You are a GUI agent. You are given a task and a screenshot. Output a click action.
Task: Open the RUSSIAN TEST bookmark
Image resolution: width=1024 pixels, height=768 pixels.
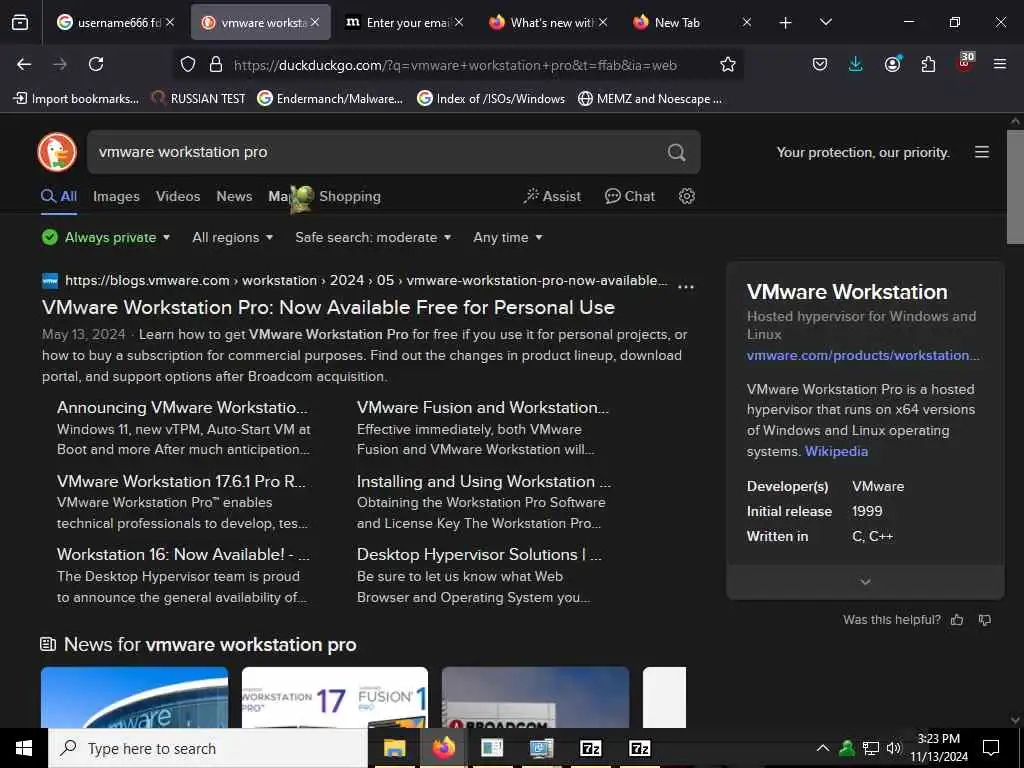(198, 99)
